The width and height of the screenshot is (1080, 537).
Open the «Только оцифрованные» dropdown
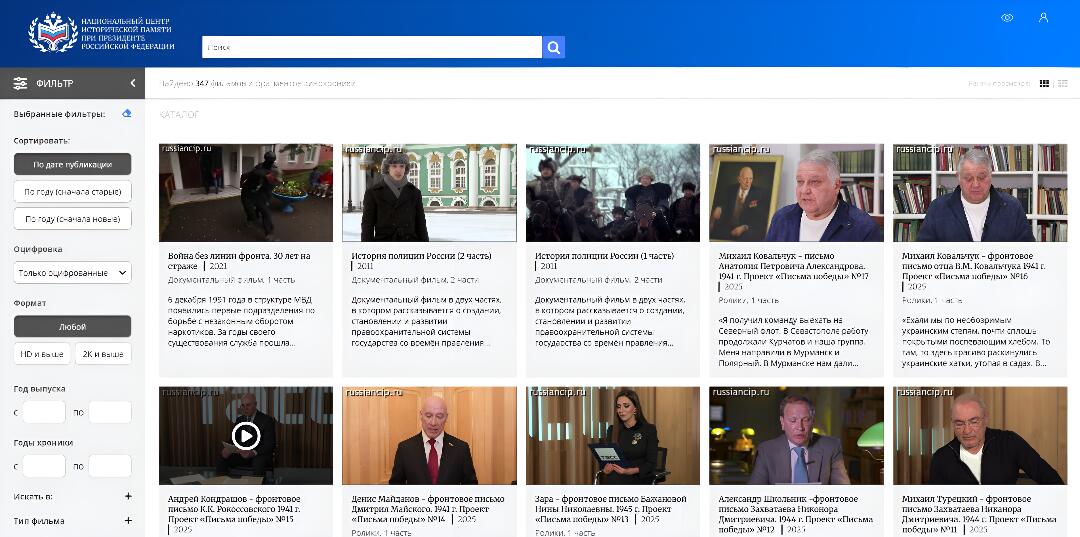(x=72, y=273)
